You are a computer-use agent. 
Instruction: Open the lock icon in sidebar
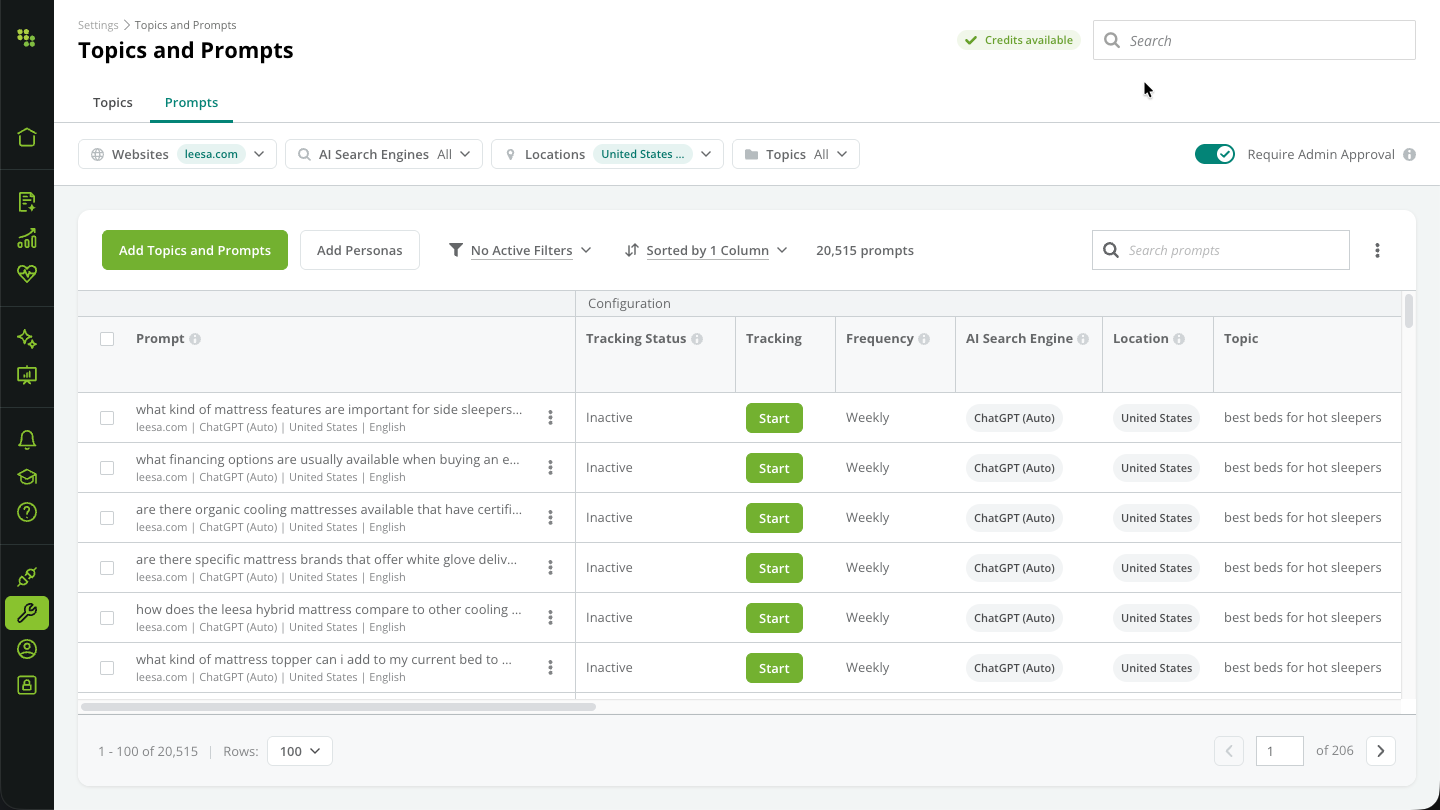(27, 685)
